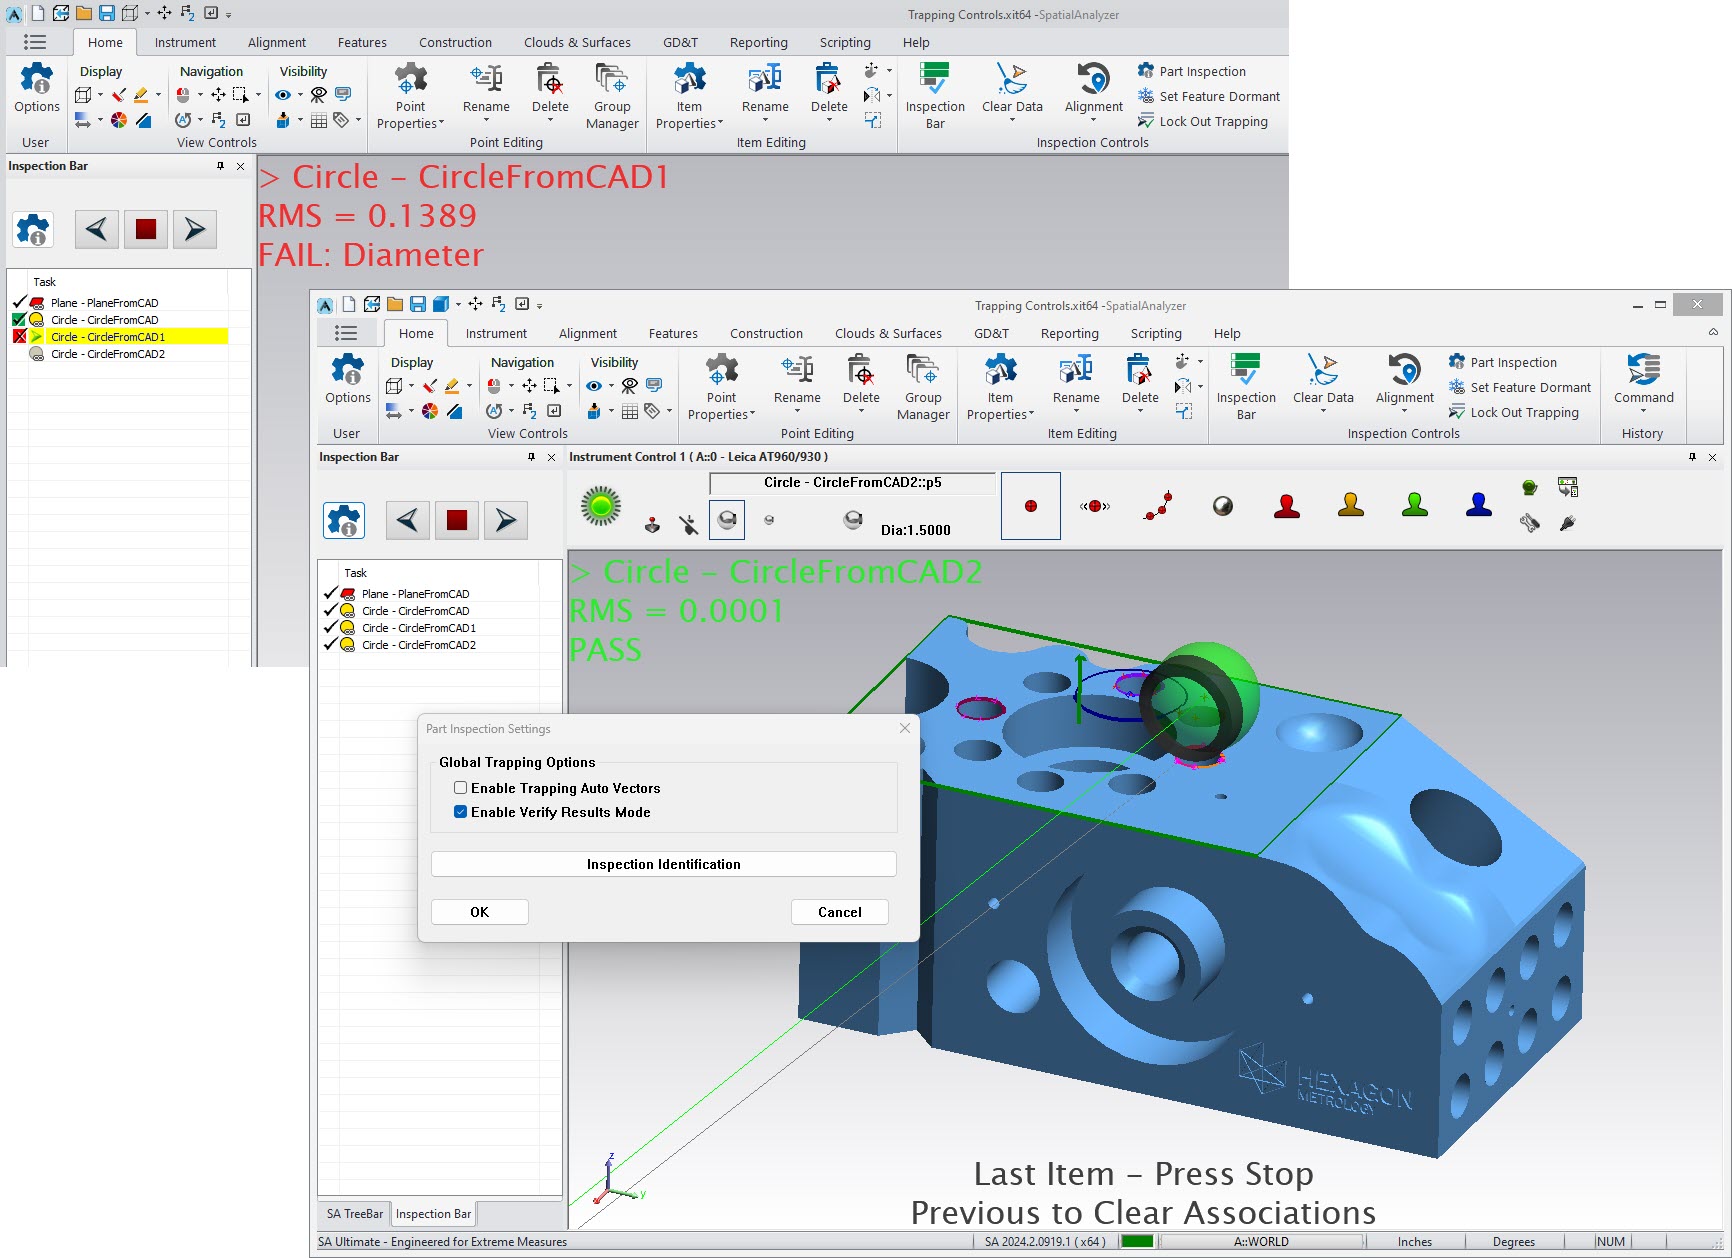Open GD&T tab in front window
Image resolution: width=1732 pixels, height=1258 pixels.
(x=991, y=334)
